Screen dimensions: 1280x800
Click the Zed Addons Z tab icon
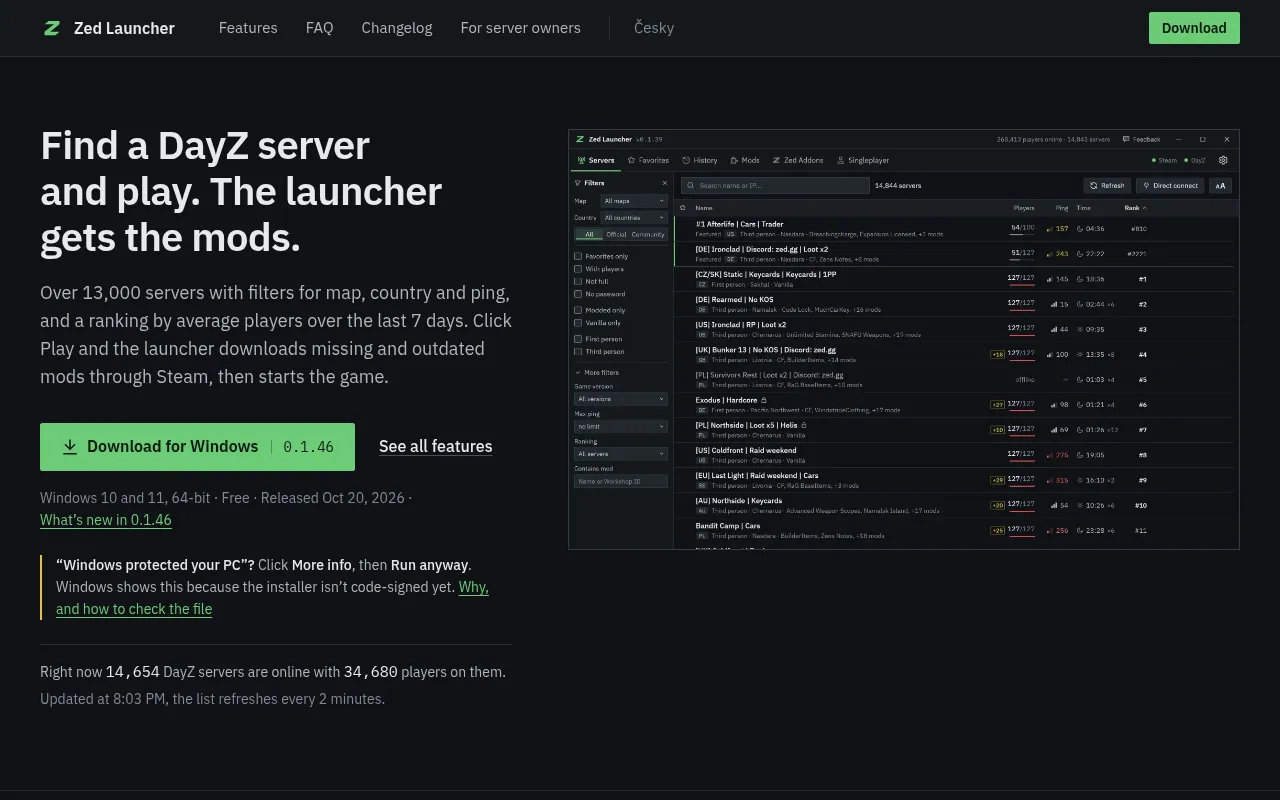(x=776, y=160)
